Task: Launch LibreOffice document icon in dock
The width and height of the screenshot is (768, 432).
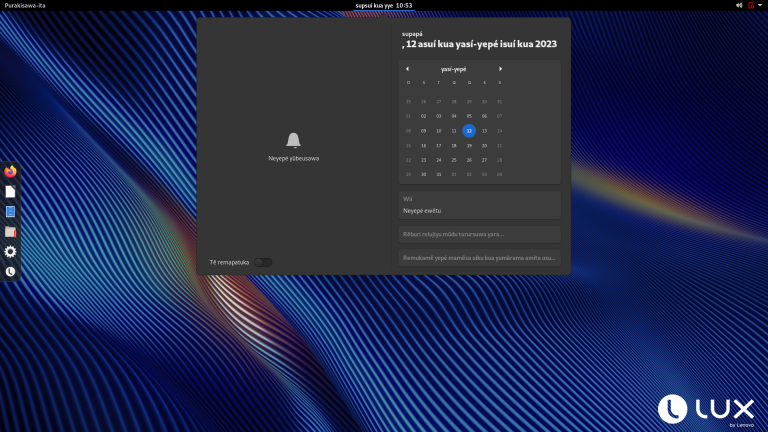Action: click(10, 192)
